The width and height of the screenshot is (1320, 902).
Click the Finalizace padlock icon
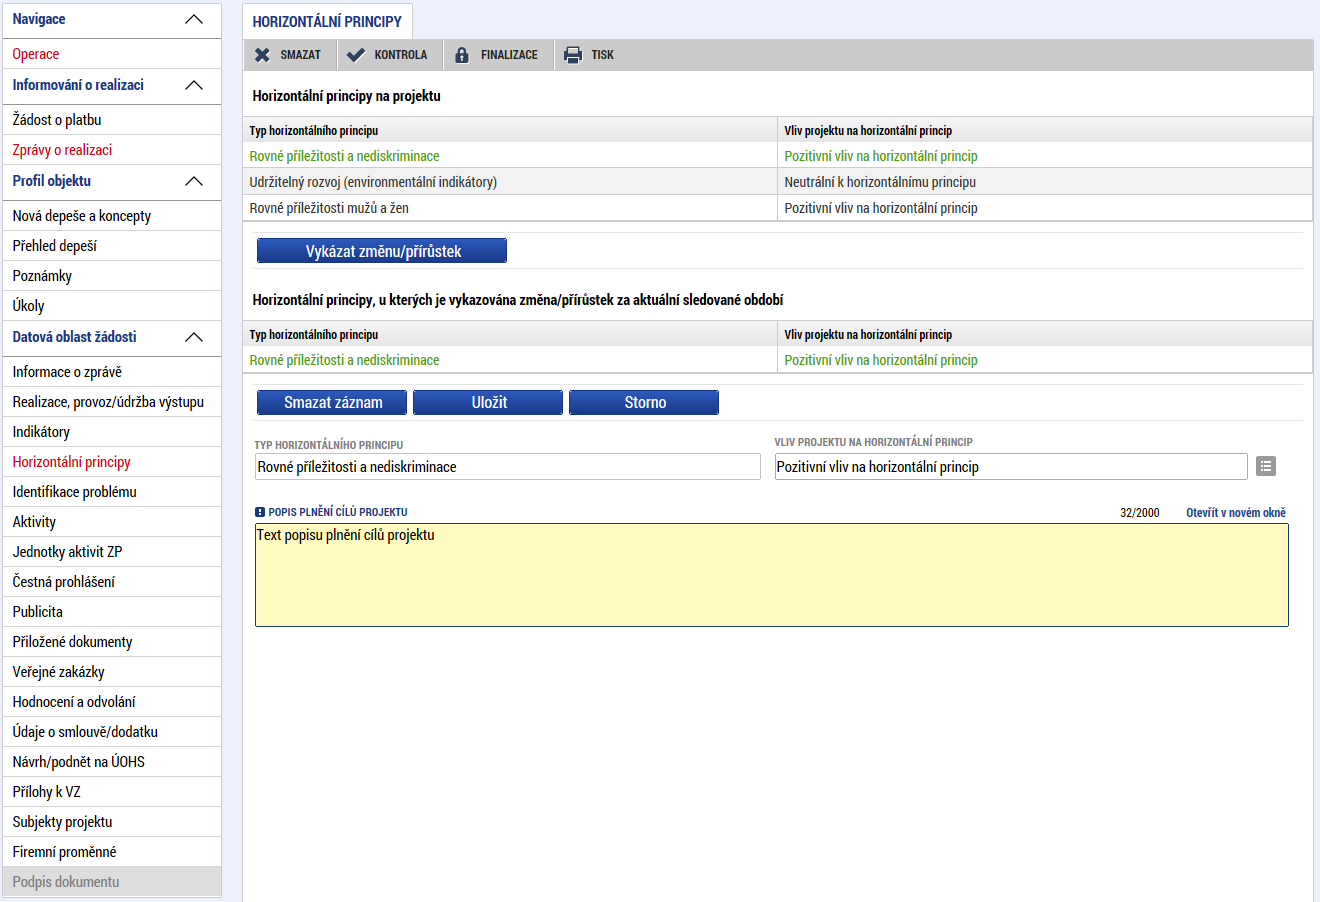[x=461, y=55]
